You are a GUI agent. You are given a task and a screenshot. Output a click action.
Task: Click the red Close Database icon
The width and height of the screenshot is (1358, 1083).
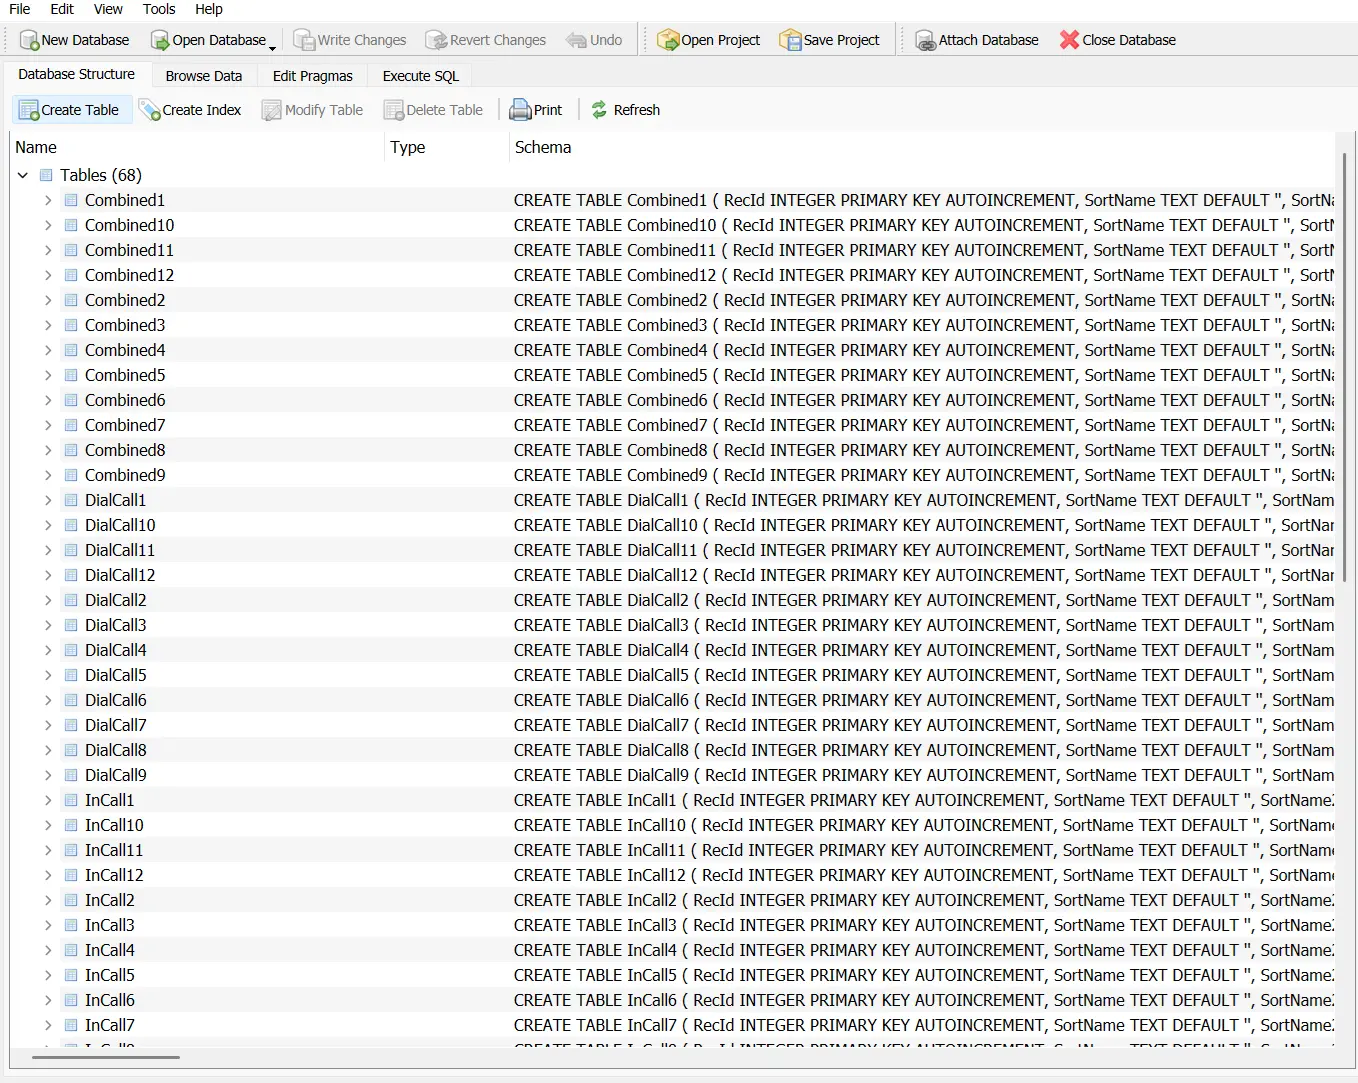coord(1069,40)
